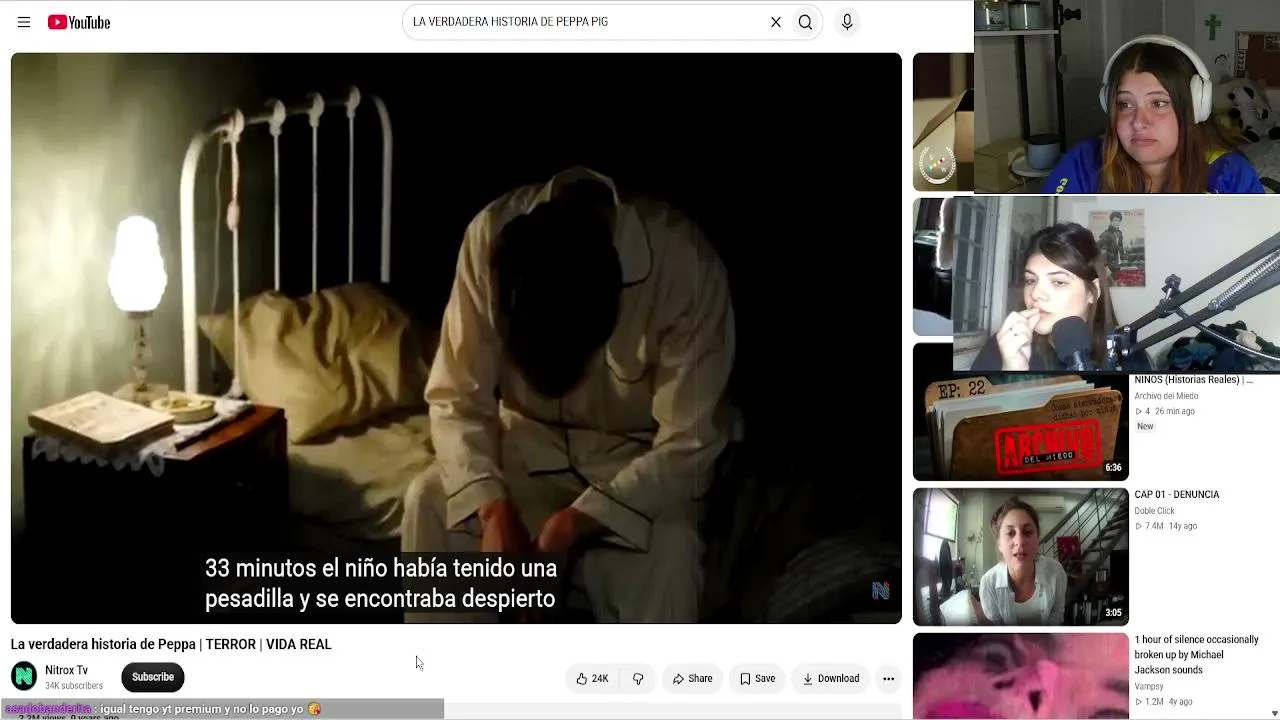Click the scroll-down arrow of page scrollbar
Viewport: 1280px width, 720px height.
click(1273, 712)
